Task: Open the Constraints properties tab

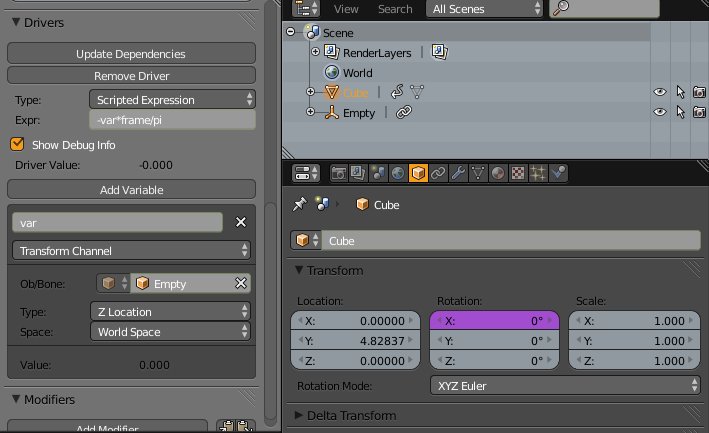Action: coord(438,173)
